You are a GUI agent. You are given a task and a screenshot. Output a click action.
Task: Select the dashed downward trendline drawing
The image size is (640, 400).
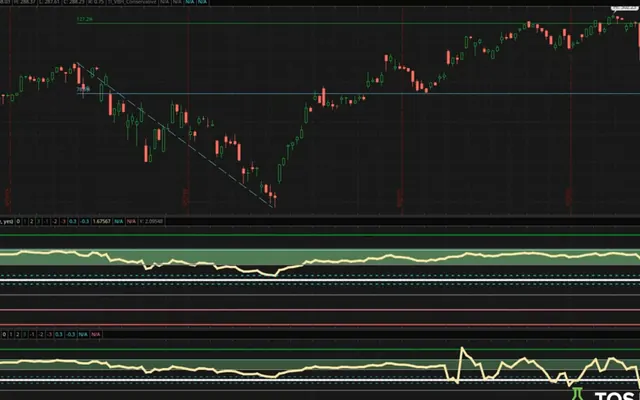click(x=176, y=136)
